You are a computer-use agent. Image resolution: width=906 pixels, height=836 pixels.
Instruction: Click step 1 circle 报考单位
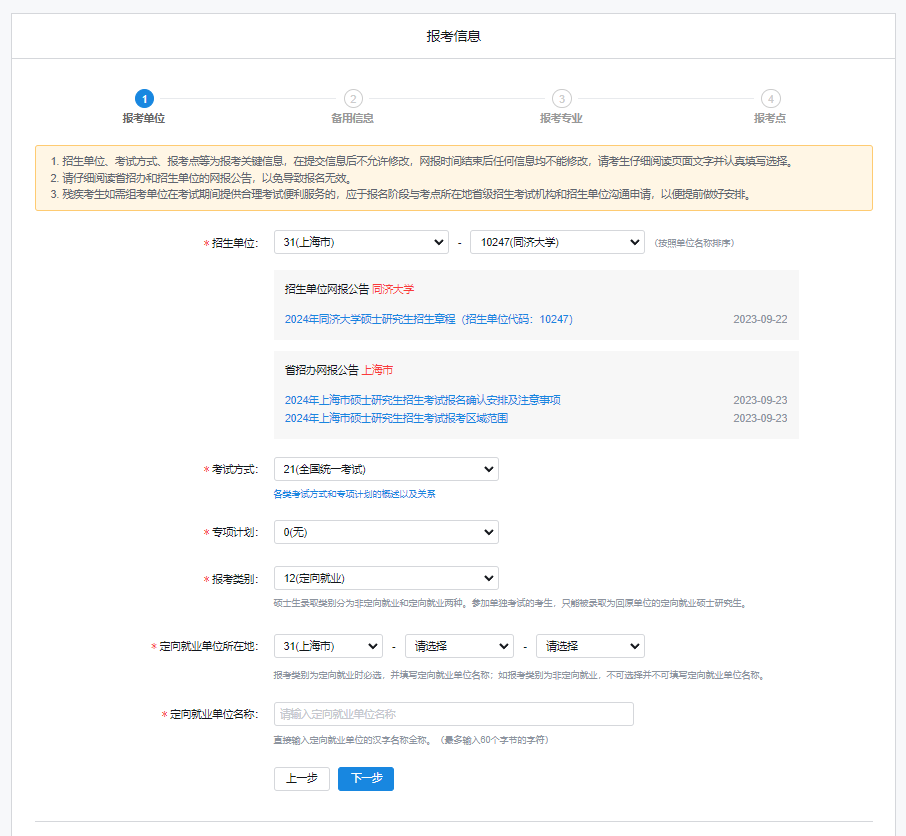tap(144, 98)
